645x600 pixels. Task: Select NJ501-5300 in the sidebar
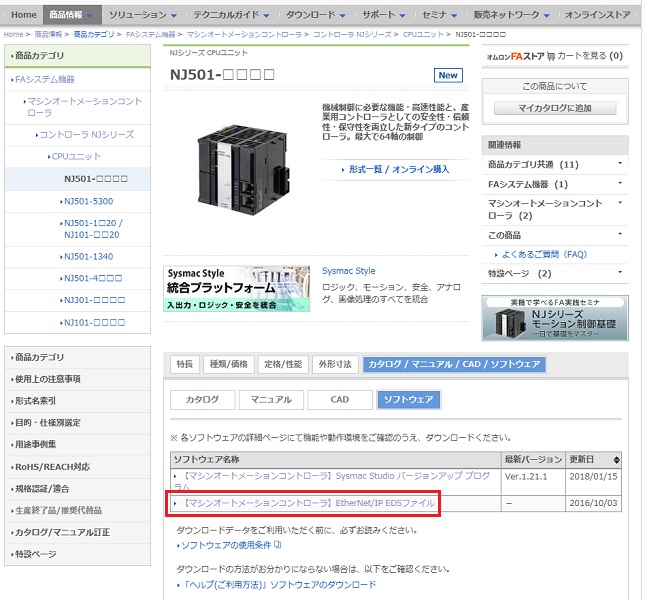pyautogui.click(x=88, y=201)
